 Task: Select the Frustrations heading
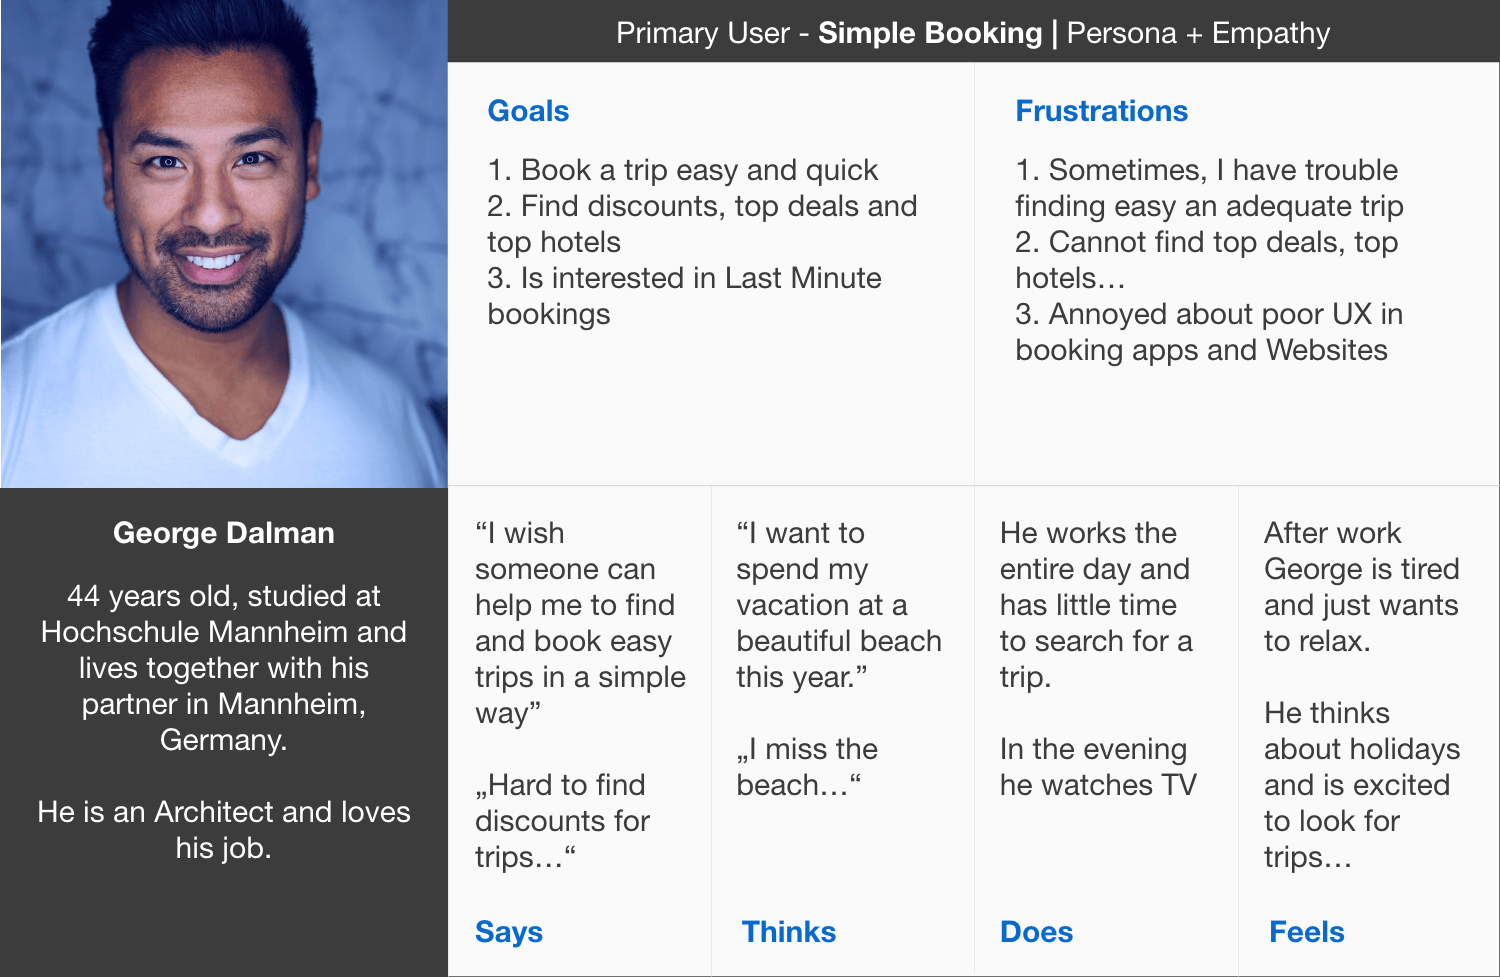[1101, 111]
